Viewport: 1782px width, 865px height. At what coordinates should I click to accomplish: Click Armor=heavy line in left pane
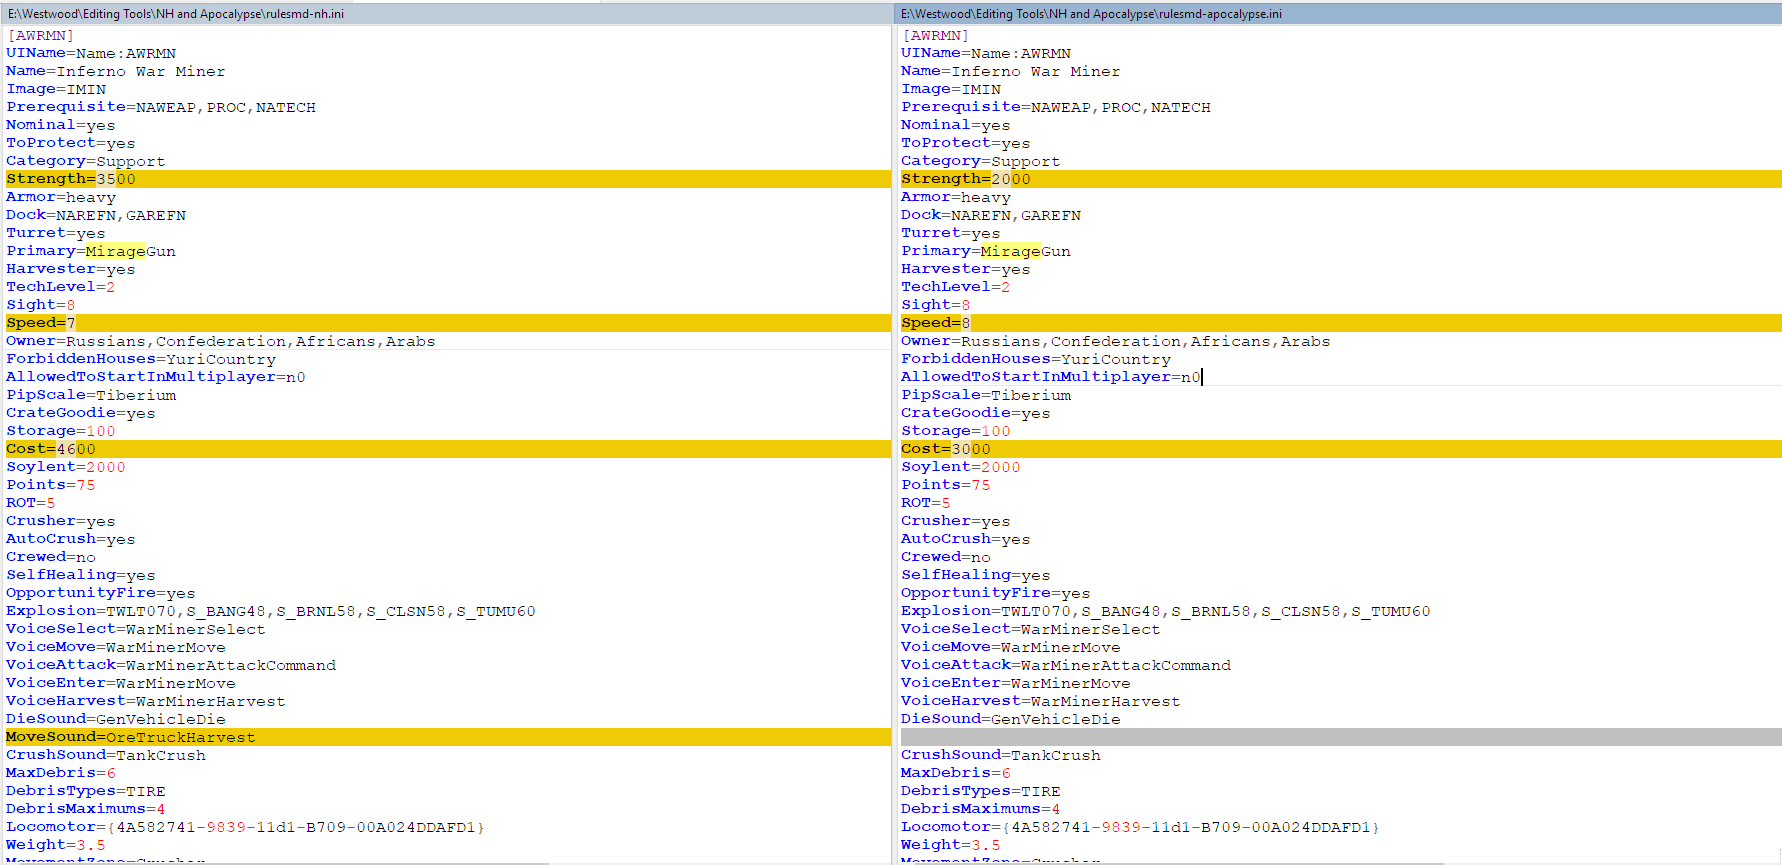(x=61, y=197)
